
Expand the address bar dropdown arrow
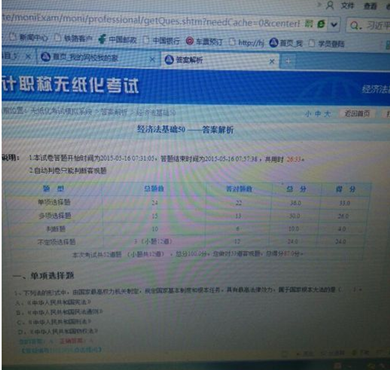point(334,25)
